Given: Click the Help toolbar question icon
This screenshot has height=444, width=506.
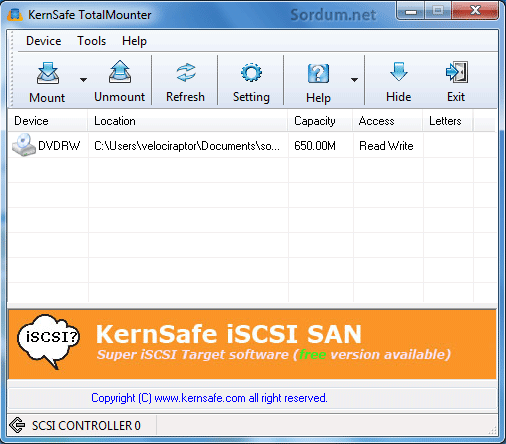Looking at the screenshot, I should 318,73.
